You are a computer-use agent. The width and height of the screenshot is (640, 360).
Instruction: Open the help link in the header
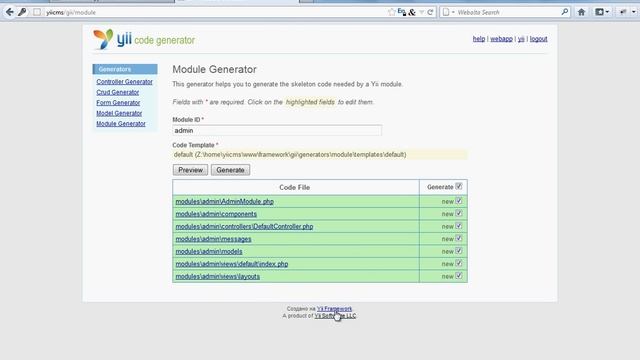coord(479,39)
